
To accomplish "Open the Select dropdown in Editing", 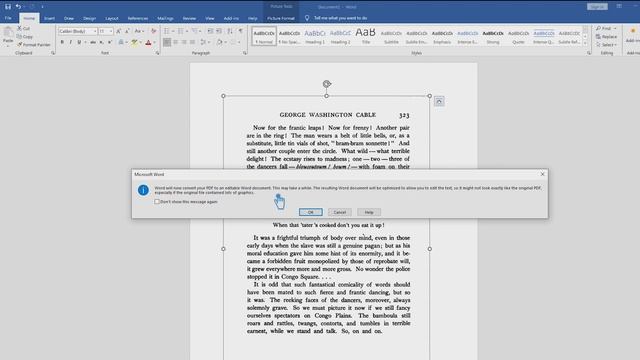I will click(607, 45).
